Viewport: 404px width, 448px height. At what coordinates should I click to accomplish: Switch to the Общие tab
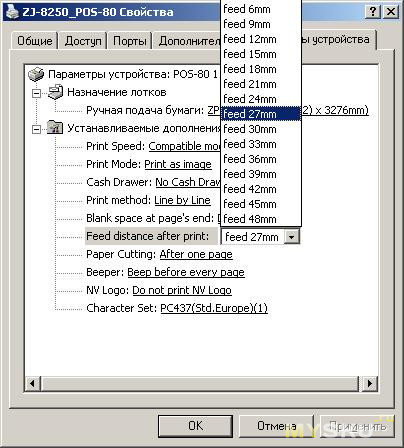click(35, 41)
